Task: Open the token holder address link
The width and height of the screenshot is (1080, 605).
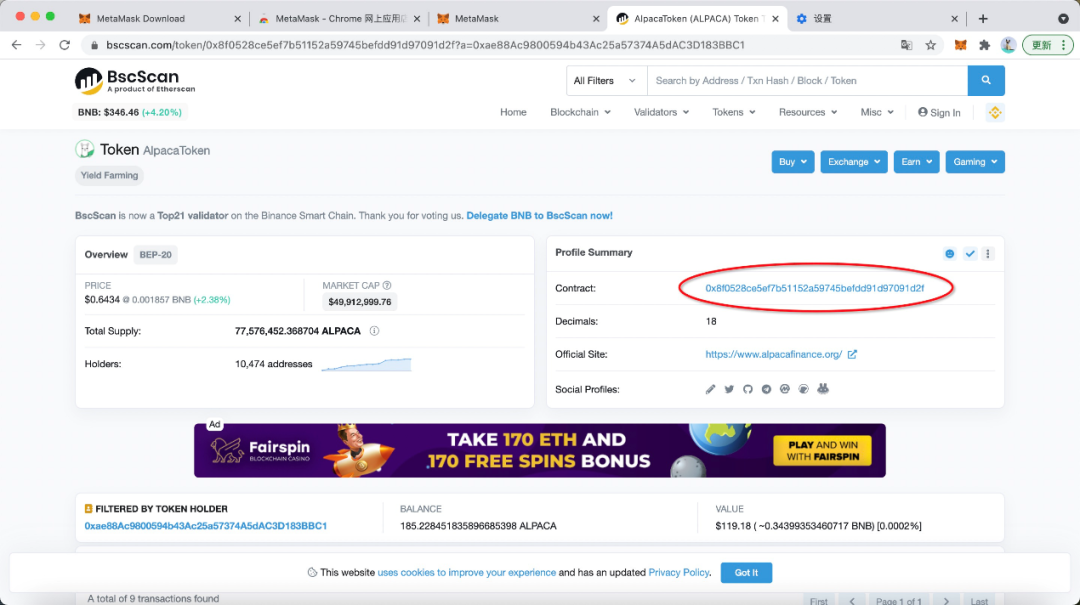Action: coord(205,526)
